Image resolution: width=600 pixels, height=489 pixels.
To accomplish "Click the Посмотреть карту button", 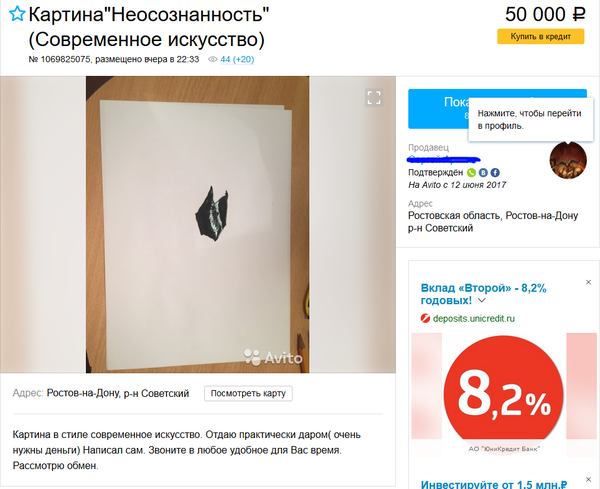I will 248,393.
